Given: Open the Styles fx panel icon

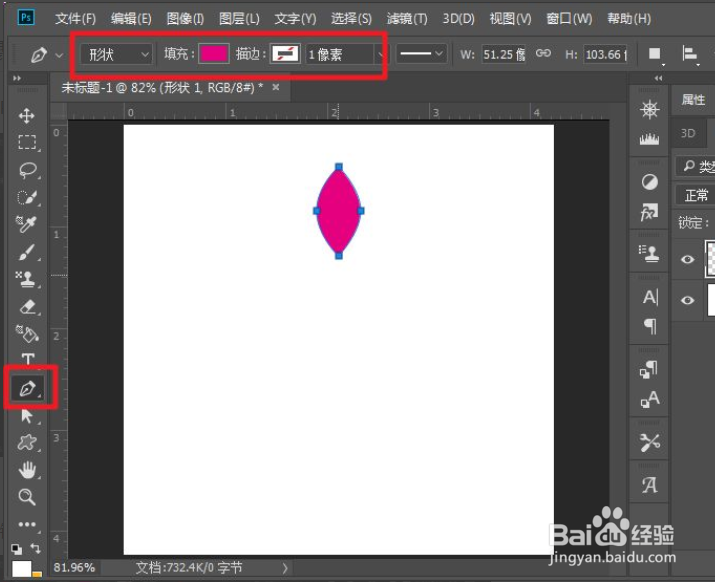Looking at the screenshot, I should 649,212.
